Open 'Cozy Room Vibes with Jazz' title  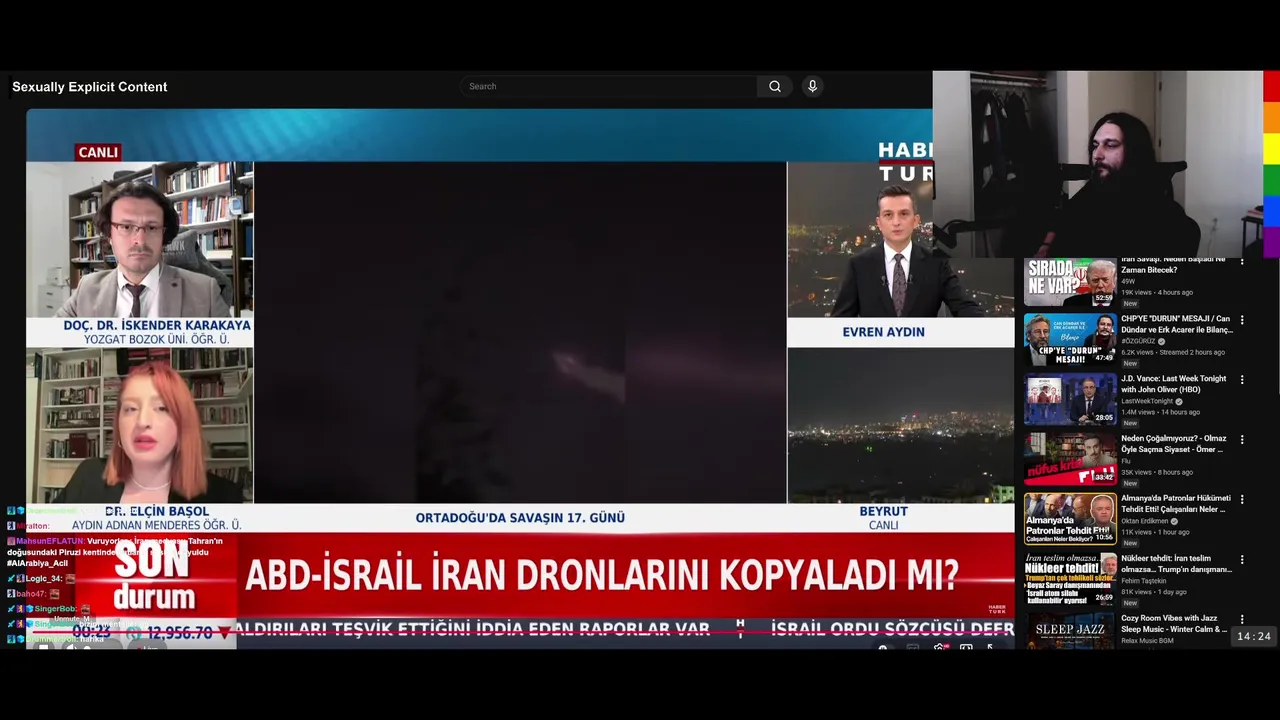click(1173, 623)
